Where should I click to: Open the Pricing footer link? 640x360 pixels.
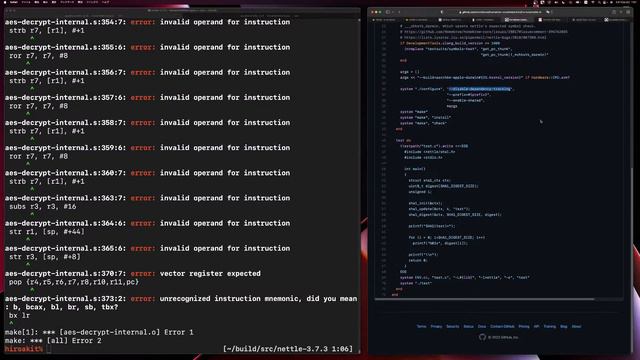coord(524,327)
